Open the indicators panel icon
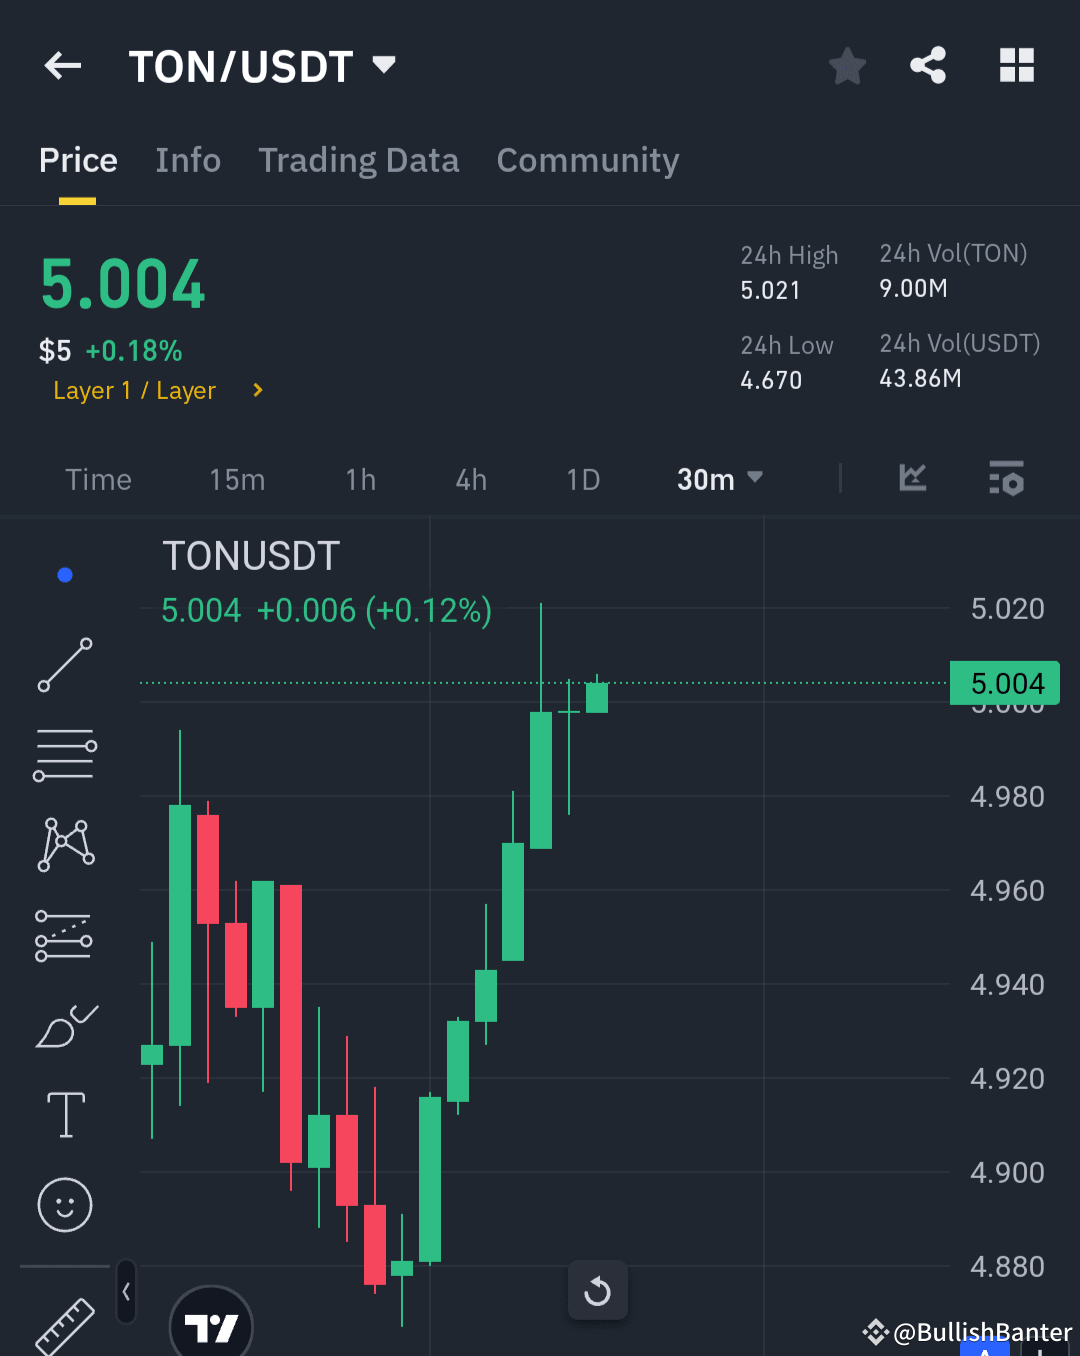The height and width of the screenshot is (1356, 1080). 911,479
